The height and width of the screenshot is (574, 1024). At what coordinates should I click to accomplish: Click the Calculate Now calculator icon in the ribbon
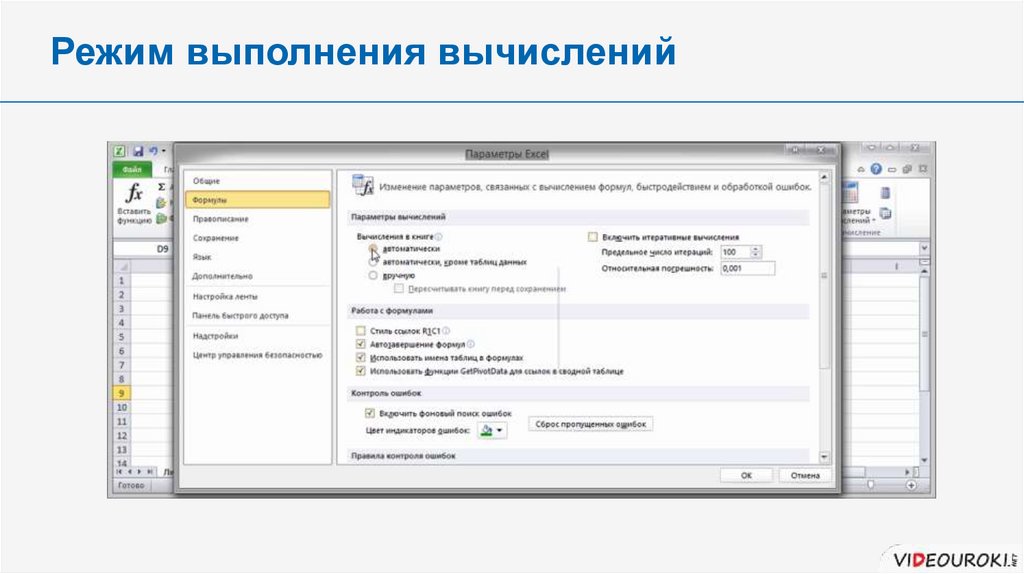point(885,193)
